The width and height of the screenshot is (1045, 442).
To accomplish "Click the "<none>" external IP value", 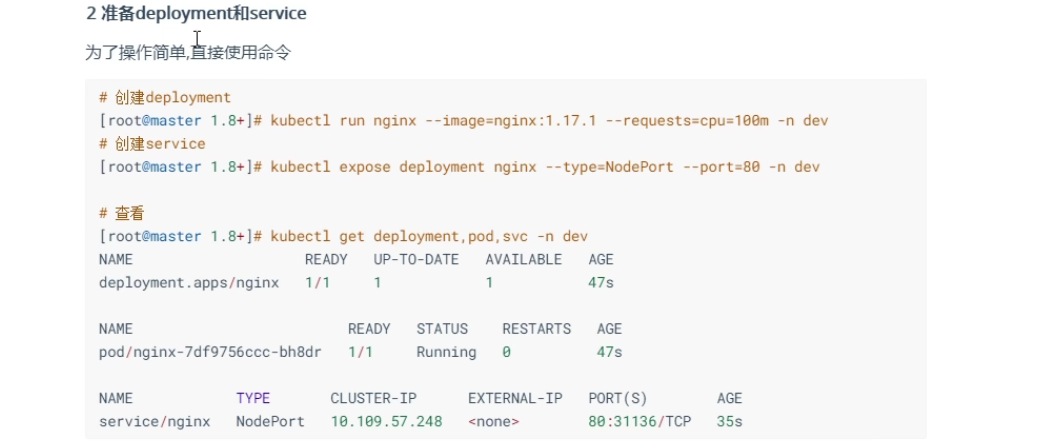I will click(493, 421).
